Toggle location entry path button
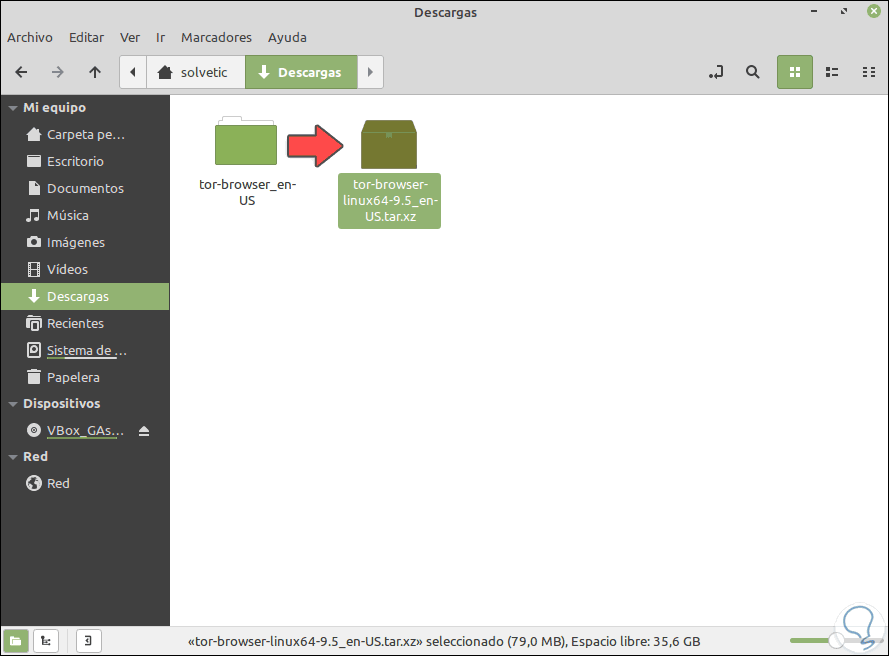This screenshot has width=889, height=656. [x=716, y=72]
